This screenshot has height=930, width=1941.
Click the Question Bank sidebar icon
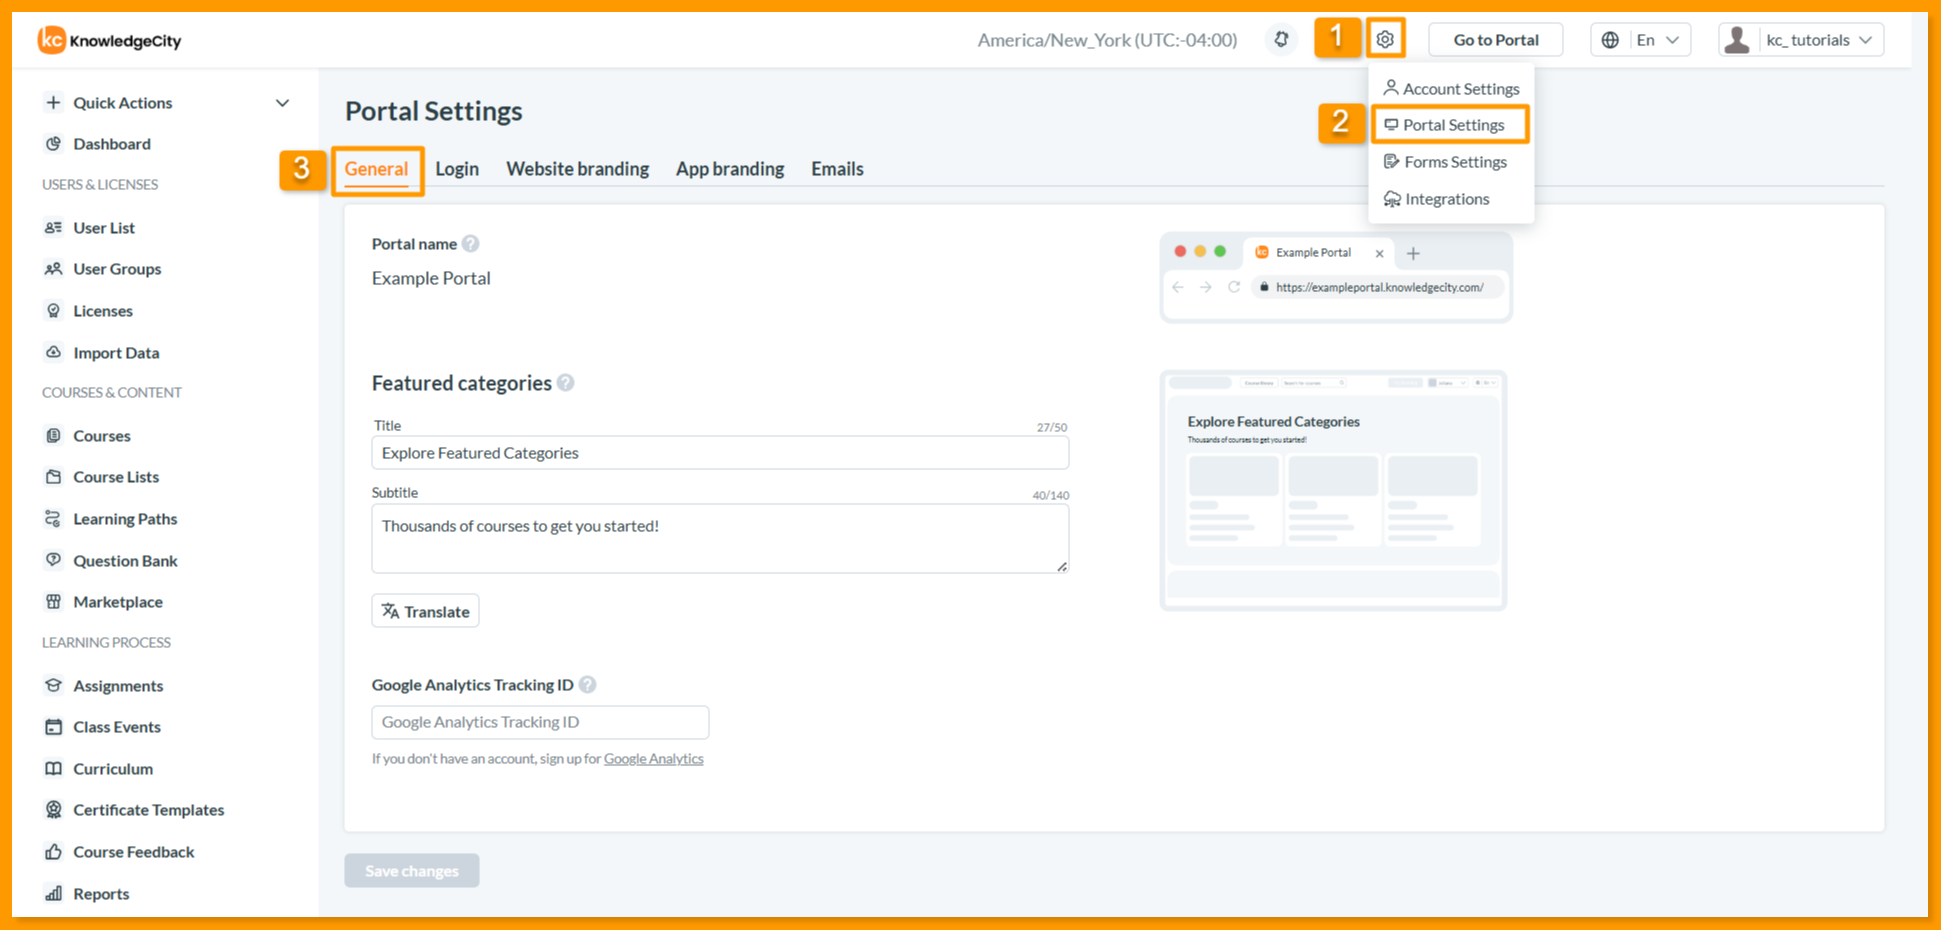tap(54, 560)
